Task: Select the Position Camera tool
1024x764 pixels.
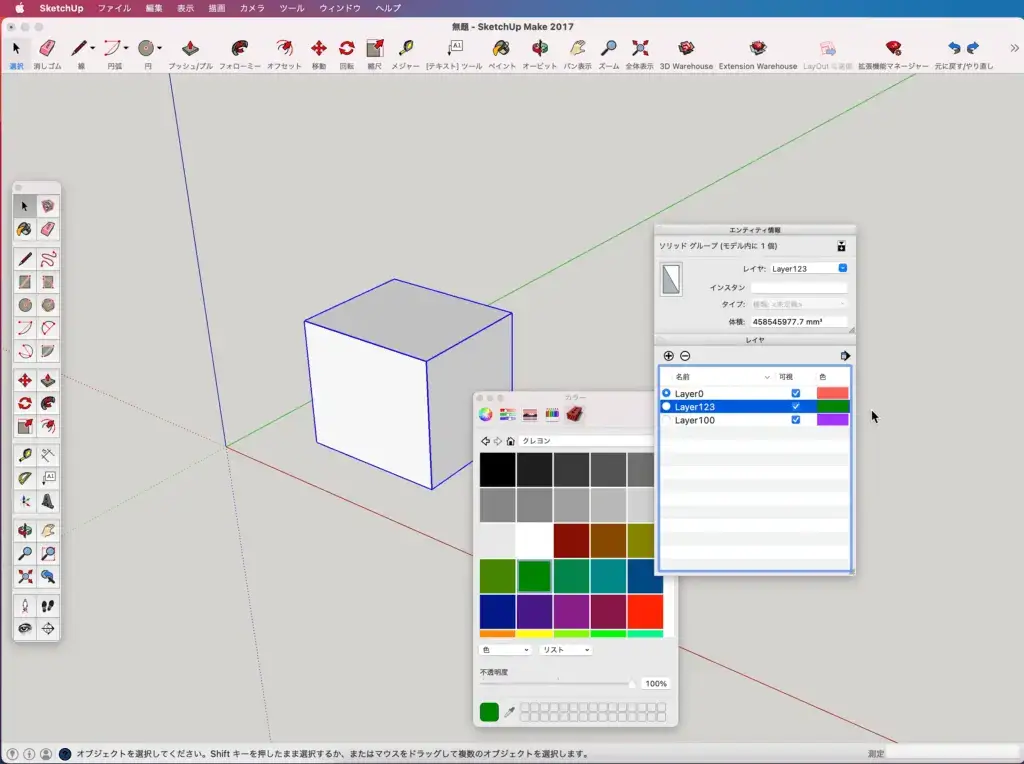Action: click(25, 606)
